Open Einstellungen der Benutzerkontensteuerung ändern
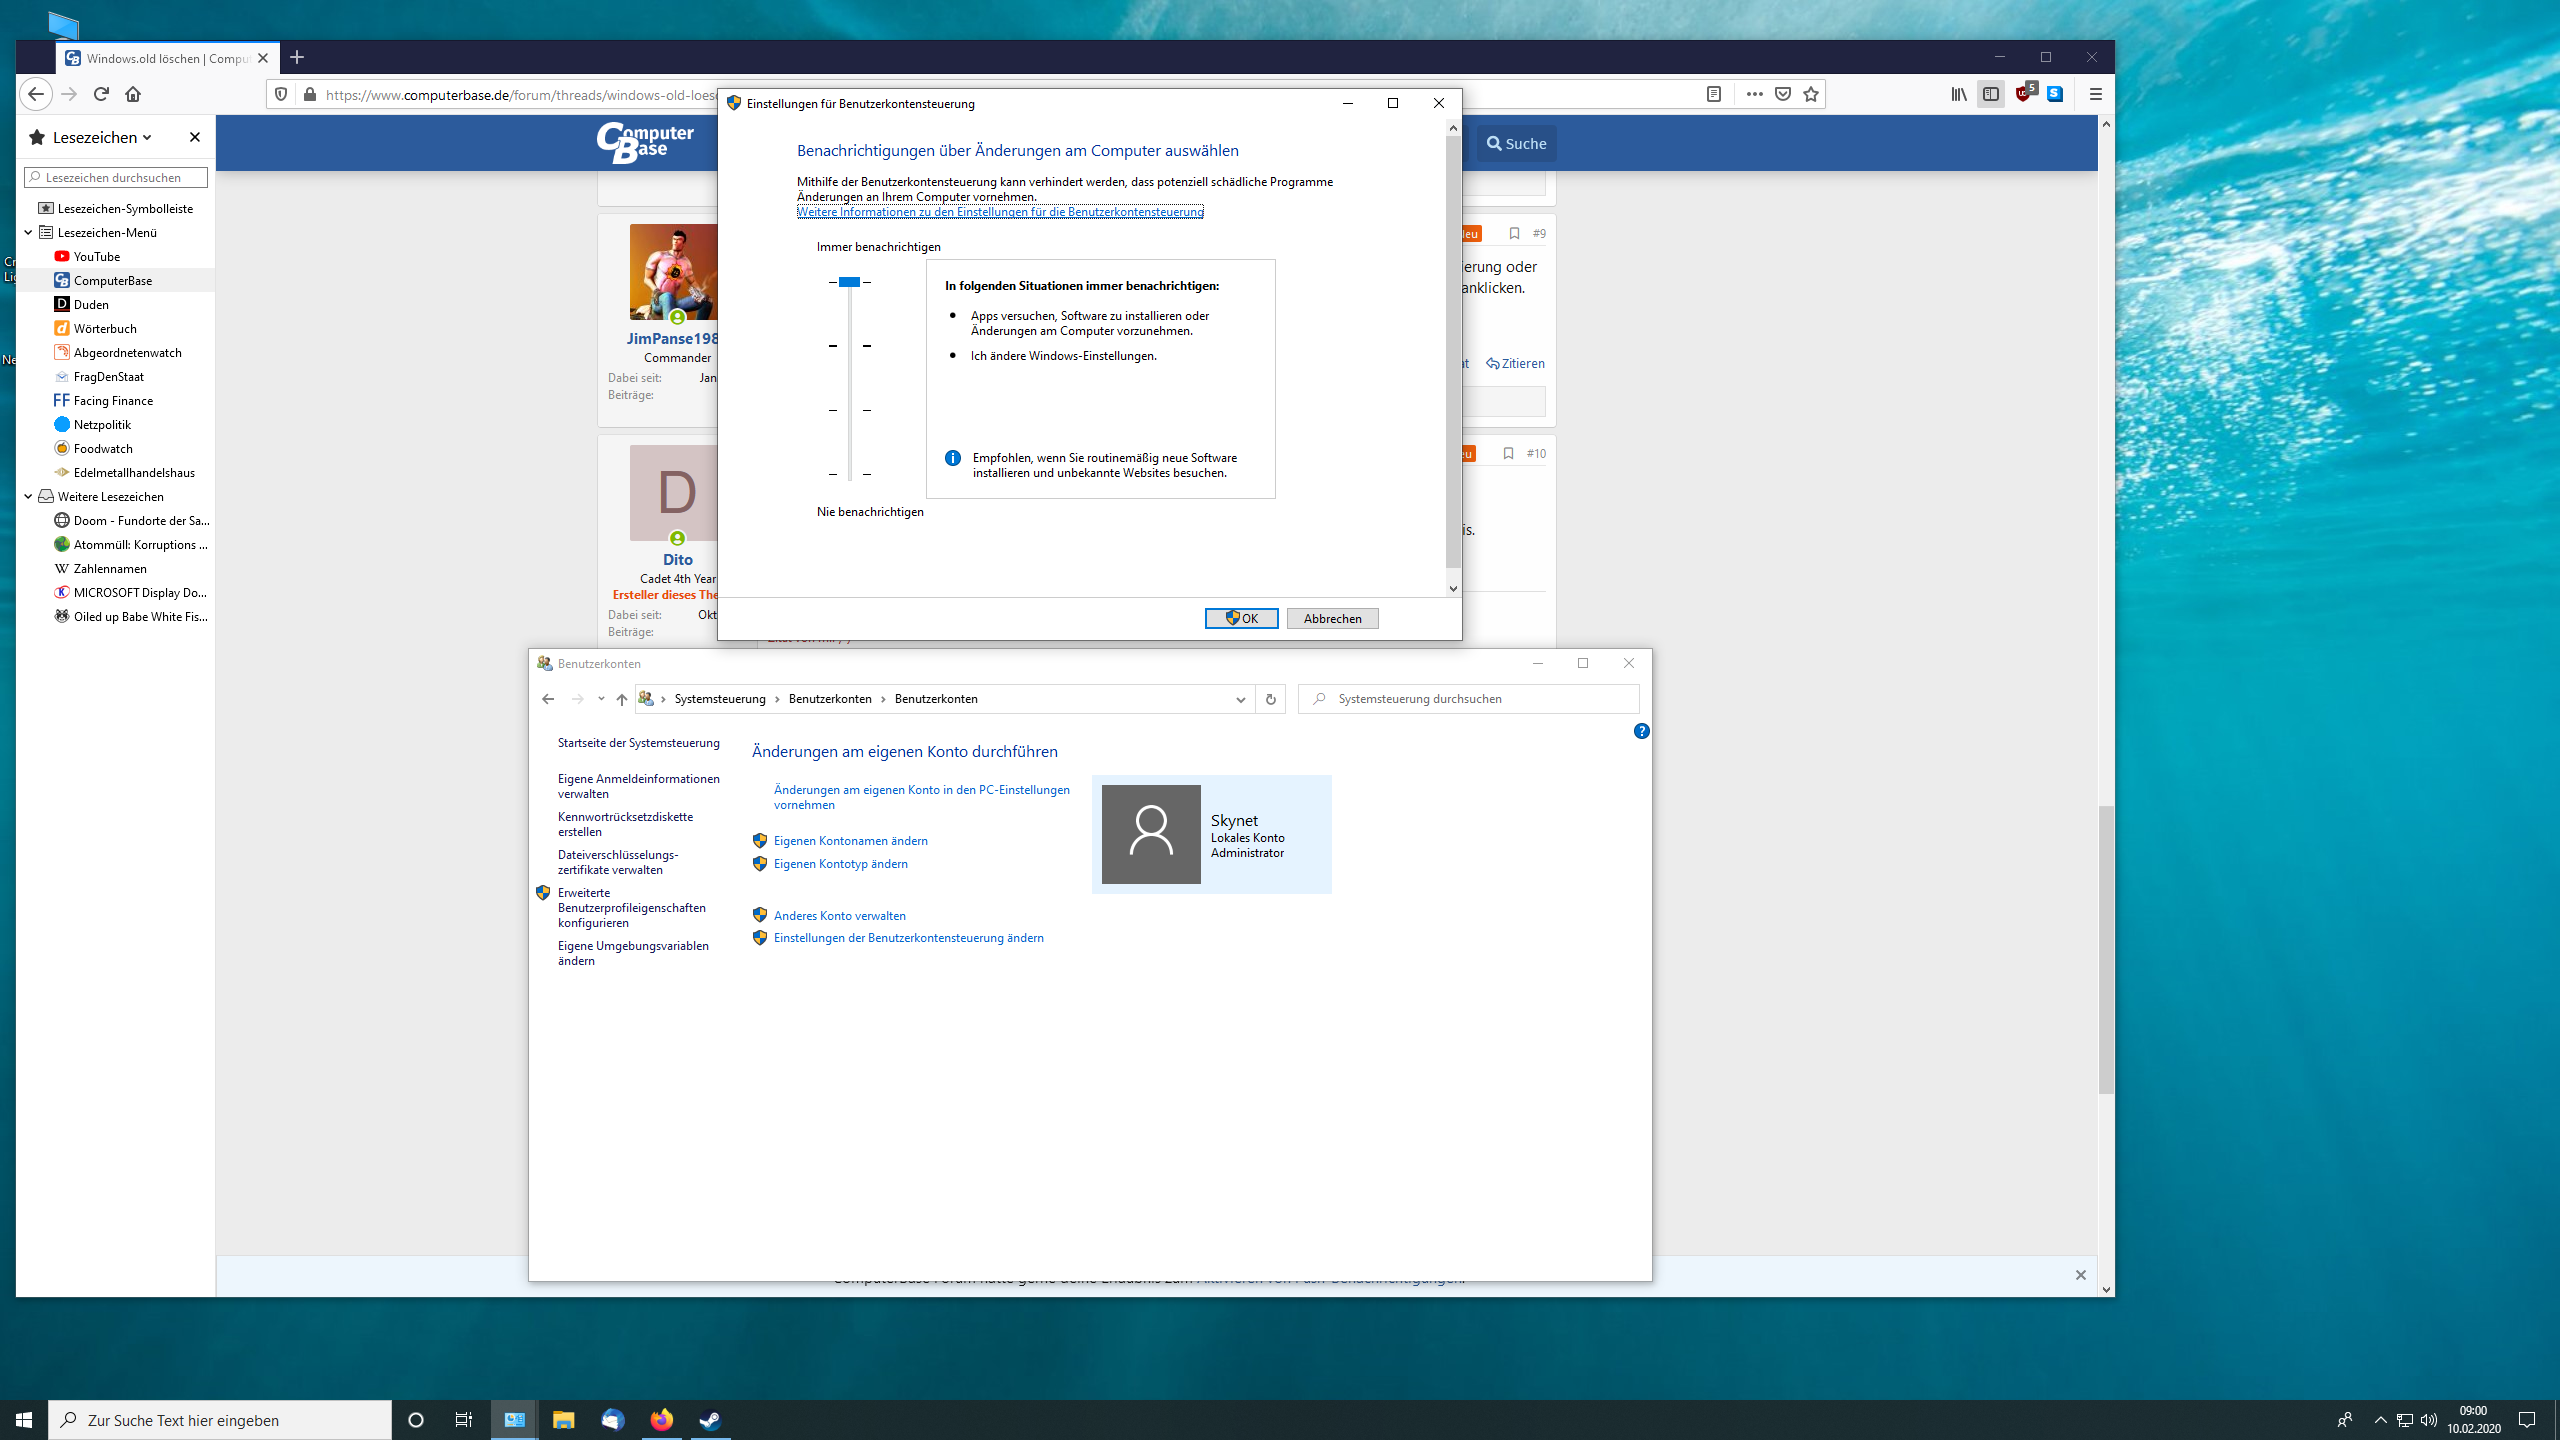The width and height of the screenshot is (2560, 1440). 908,938
